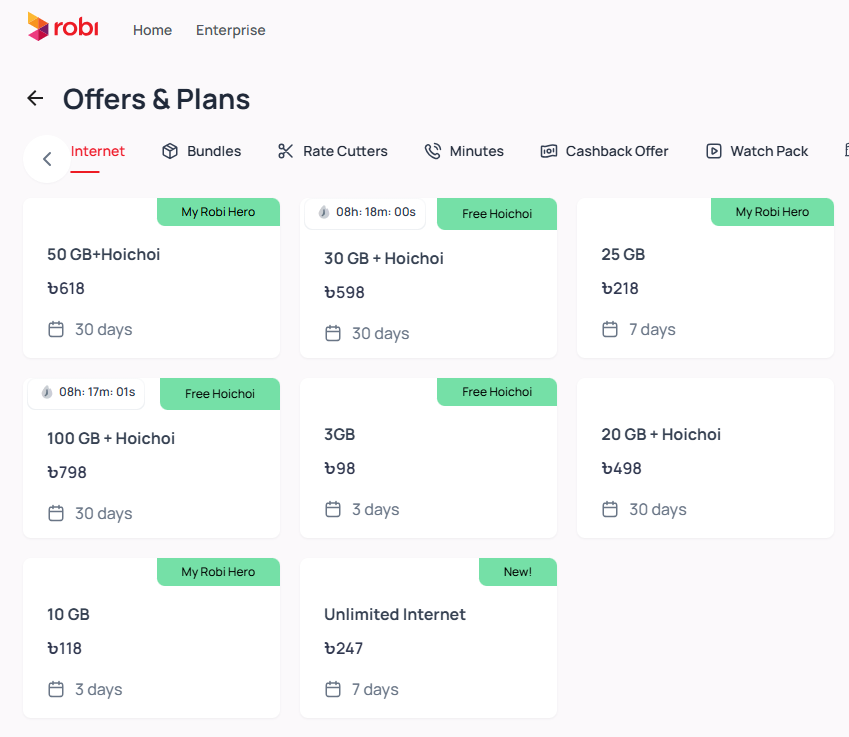Click the calendar icon on the 25 GB card
The height and width of the screenshot is (737, 849).
coord(610,329)
